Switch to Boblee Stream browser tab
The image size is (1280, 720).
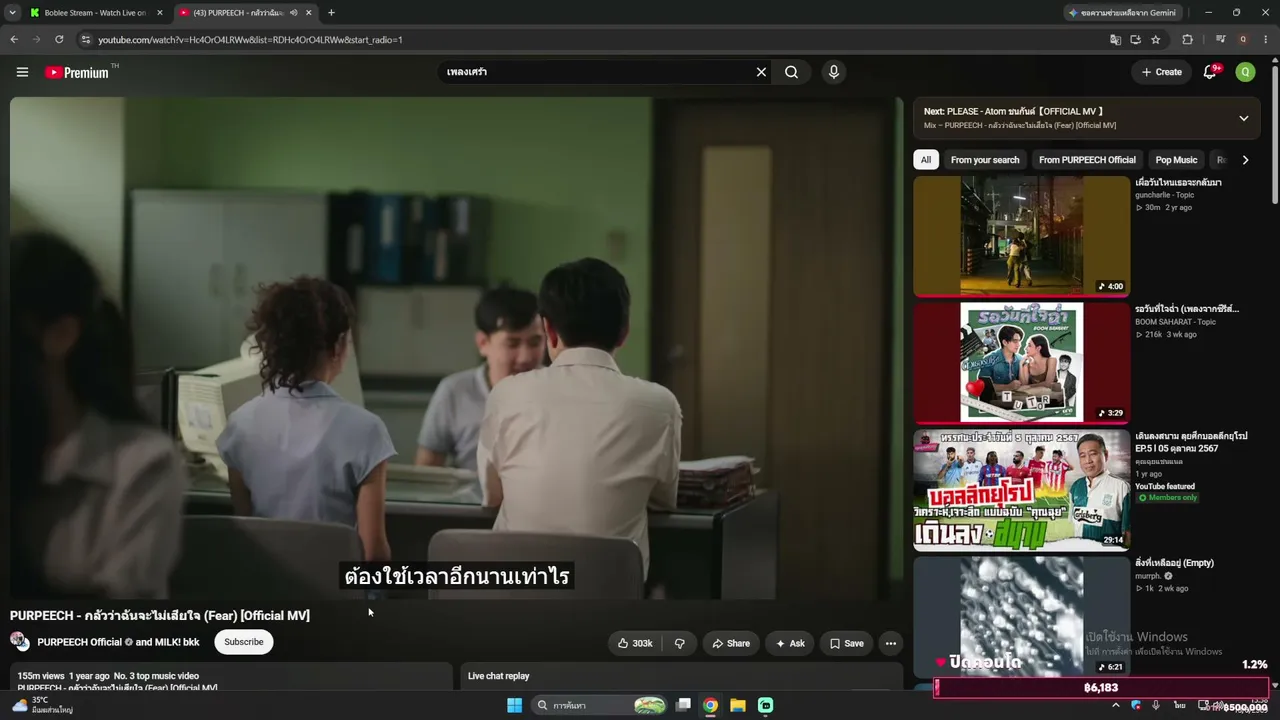click(95, 13)
